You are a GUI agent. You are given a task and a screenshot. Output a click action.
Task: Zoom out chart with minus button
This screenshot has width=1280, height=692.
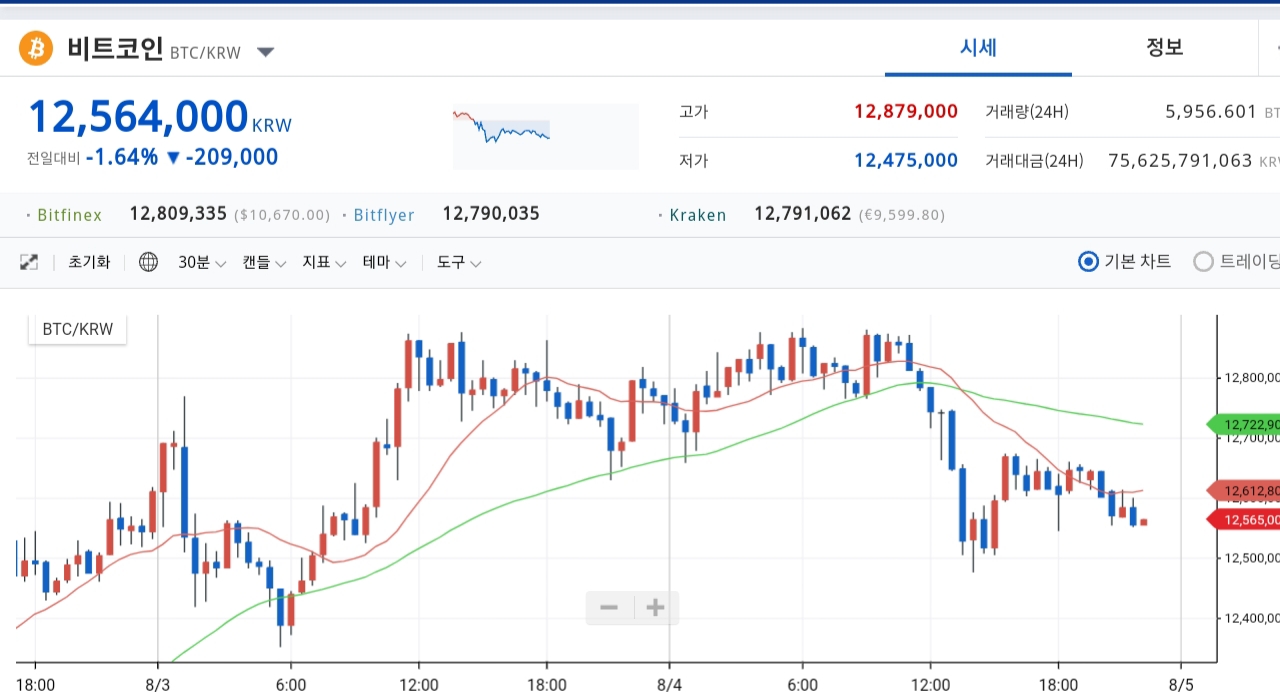pyautogui.click(x=609, y=607)
